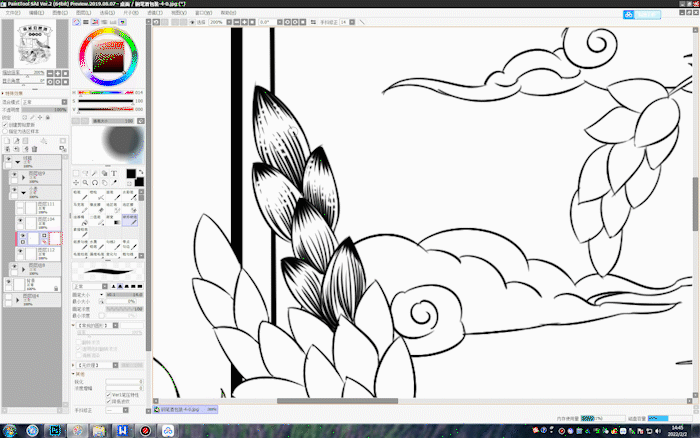700x438 pixels.
Task: Select the Zoom magnifier tool
Action: click(85, 183)
